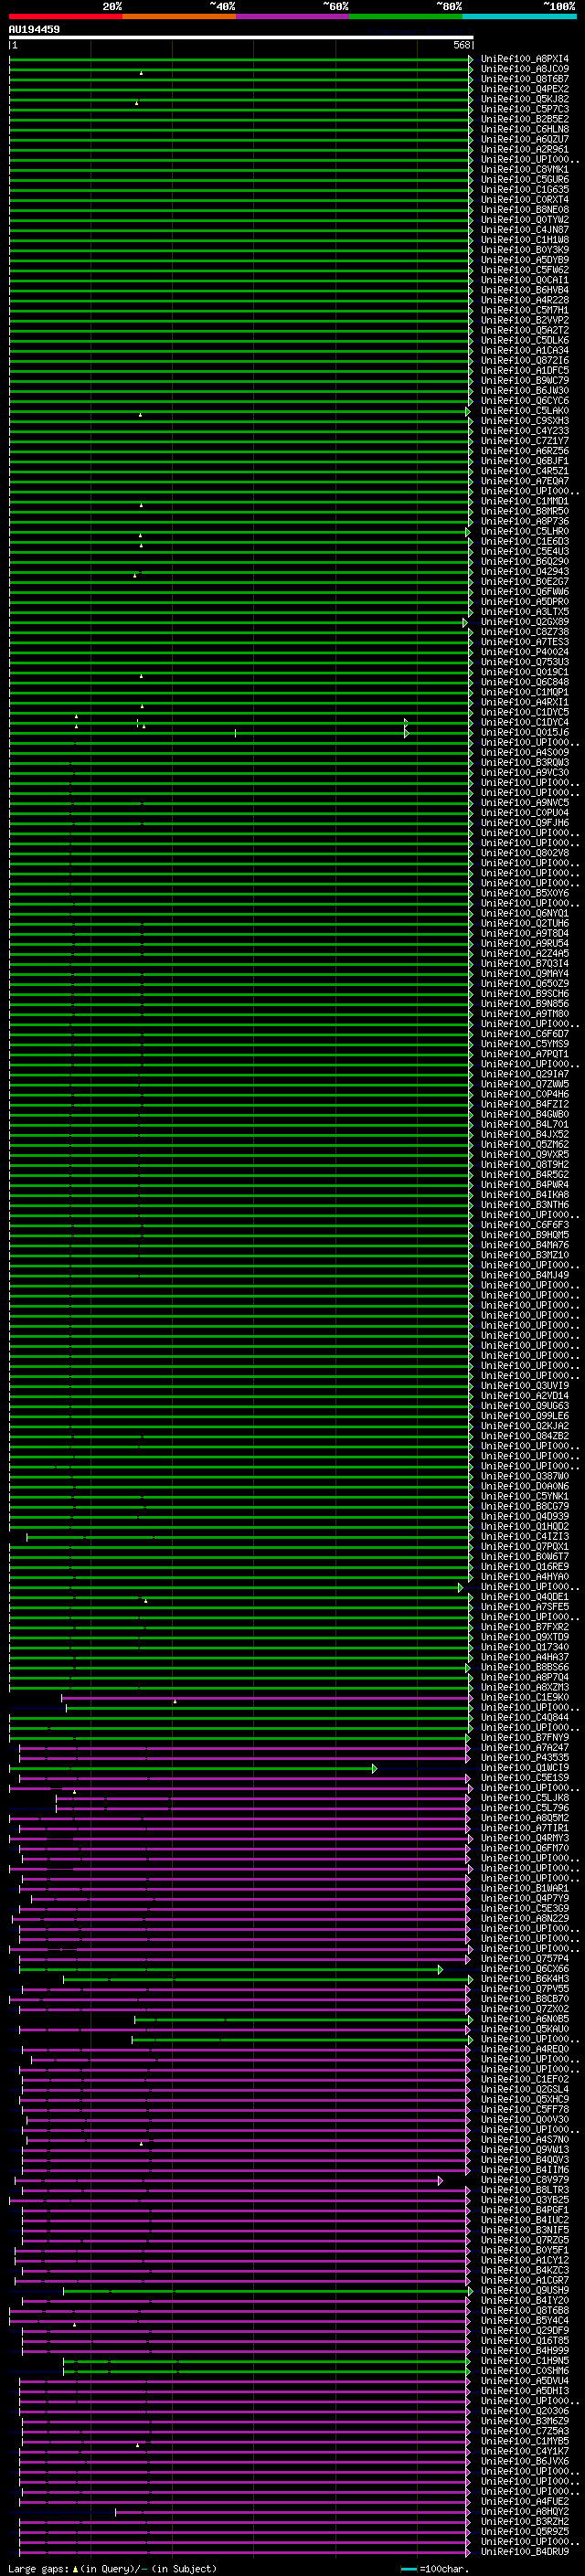The height and width of the screenshot is (2576, 585).
Task: Select the UniRef100_C1DYC5 label
Action: 525,712
